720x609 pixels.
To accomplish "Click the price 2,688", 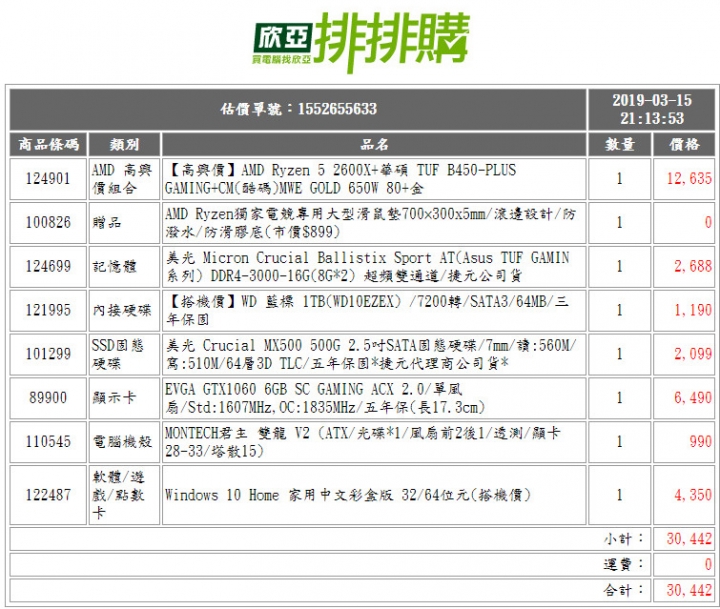I will 692,266.
